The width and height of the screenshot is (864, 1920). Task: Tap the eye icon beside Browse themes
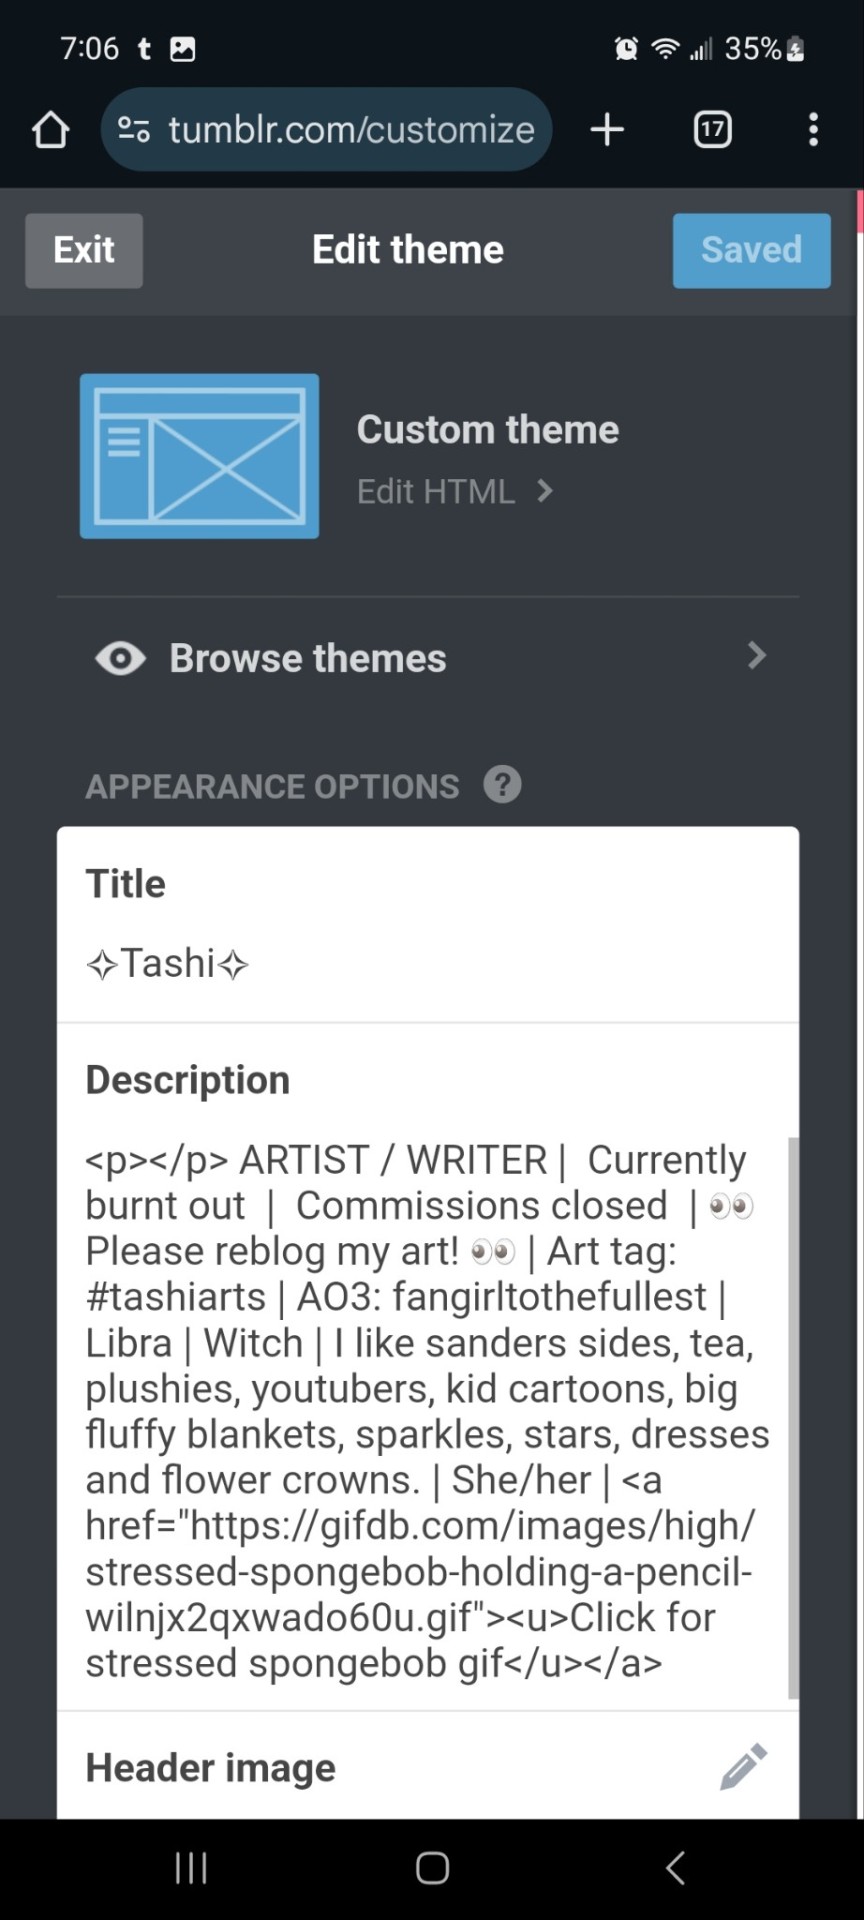click(120, 658)
